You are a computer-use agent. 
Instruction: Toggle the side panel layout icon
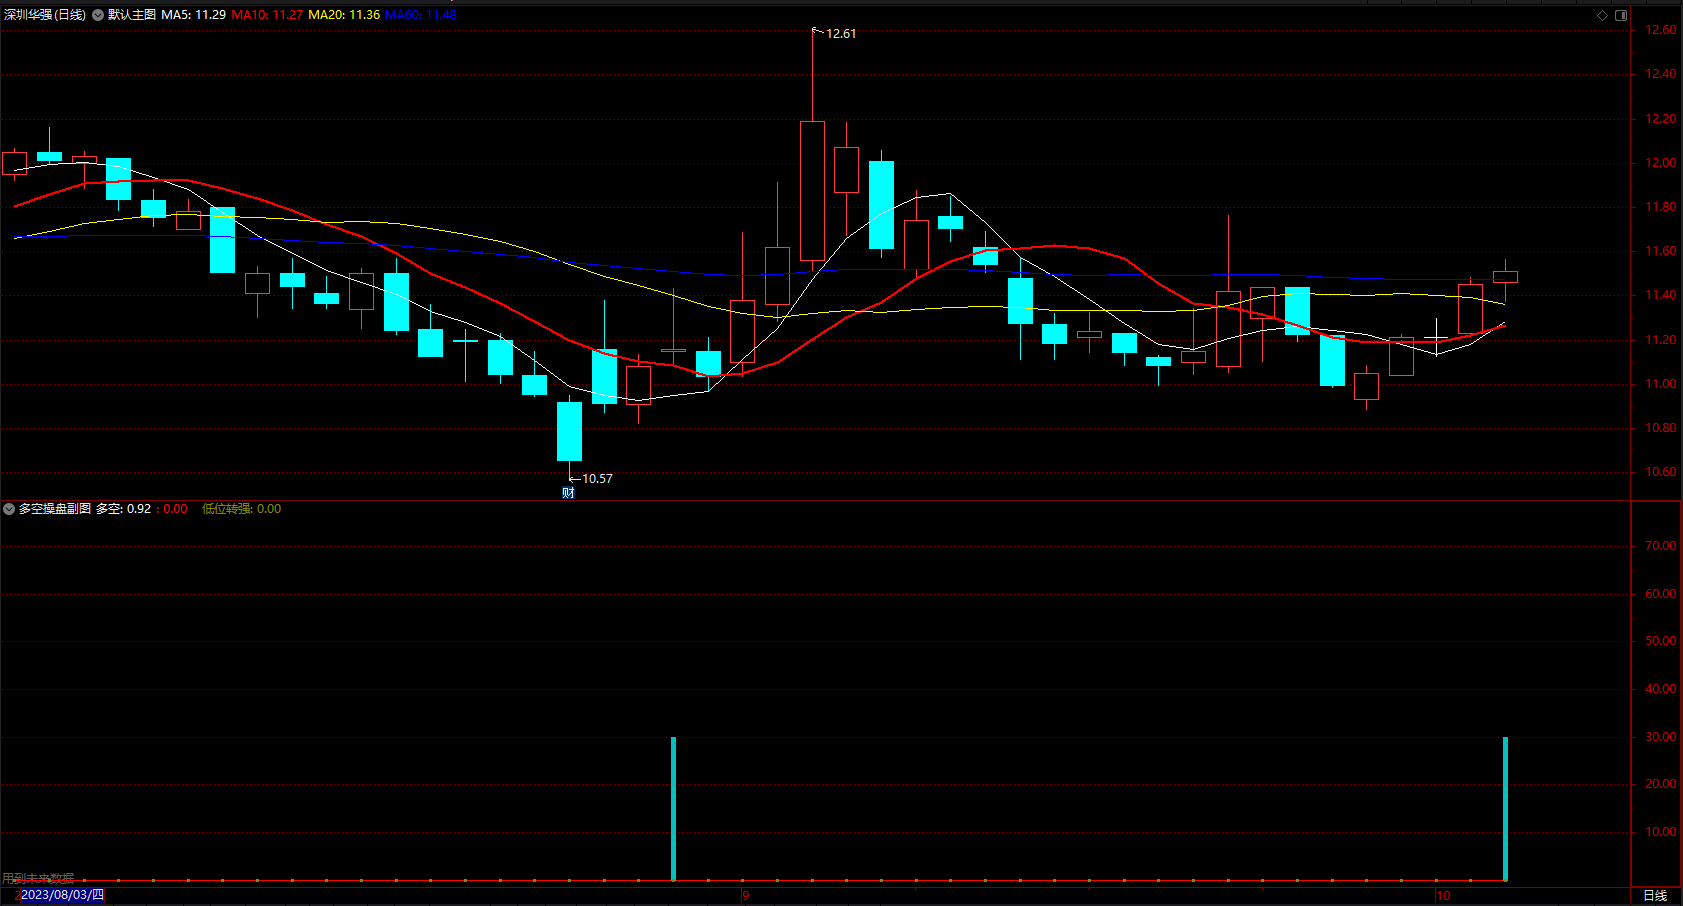click(1621, 15)
